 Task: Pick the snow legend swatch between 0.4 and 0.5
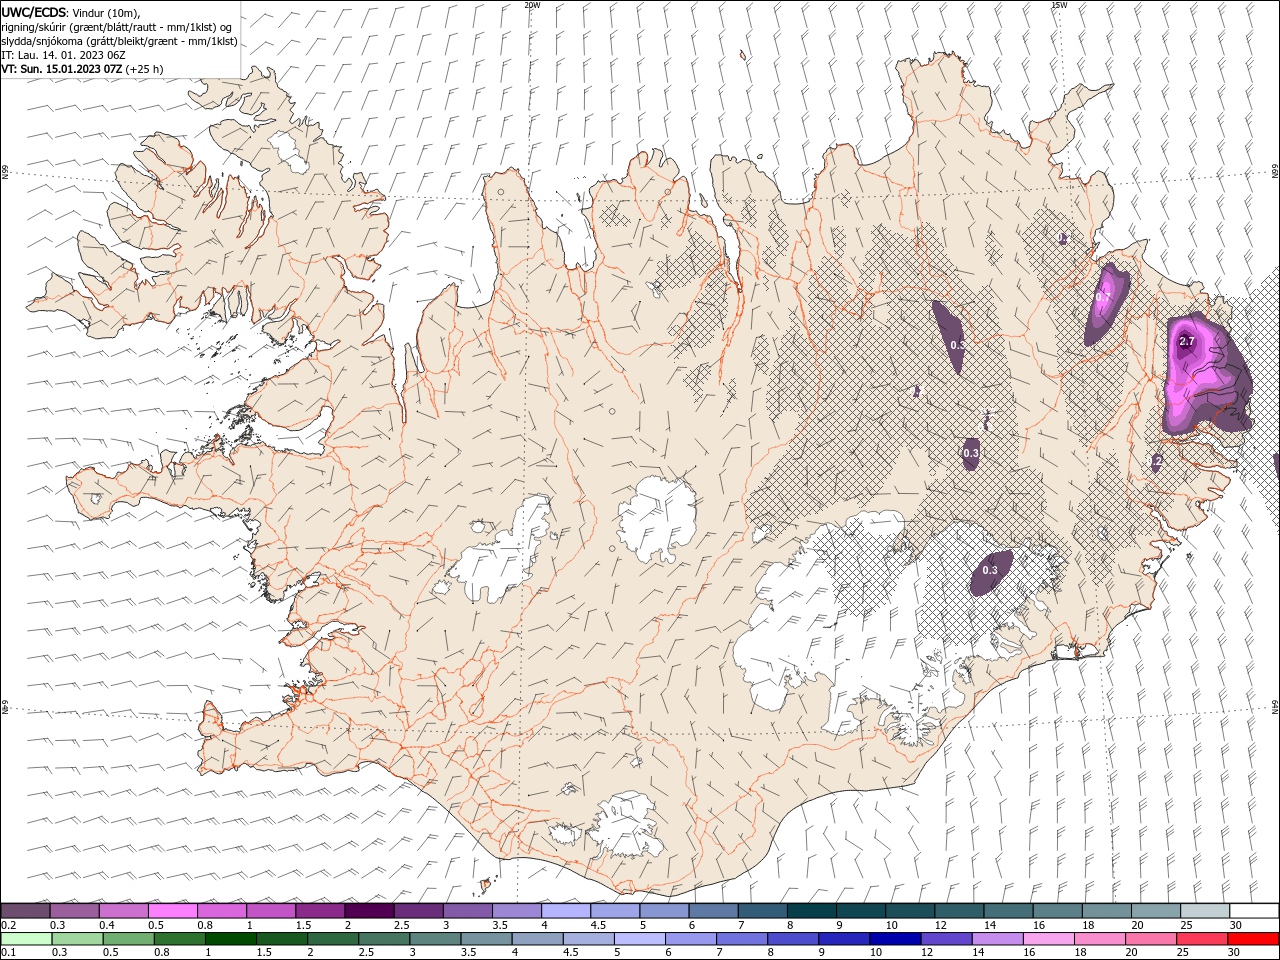123,911
